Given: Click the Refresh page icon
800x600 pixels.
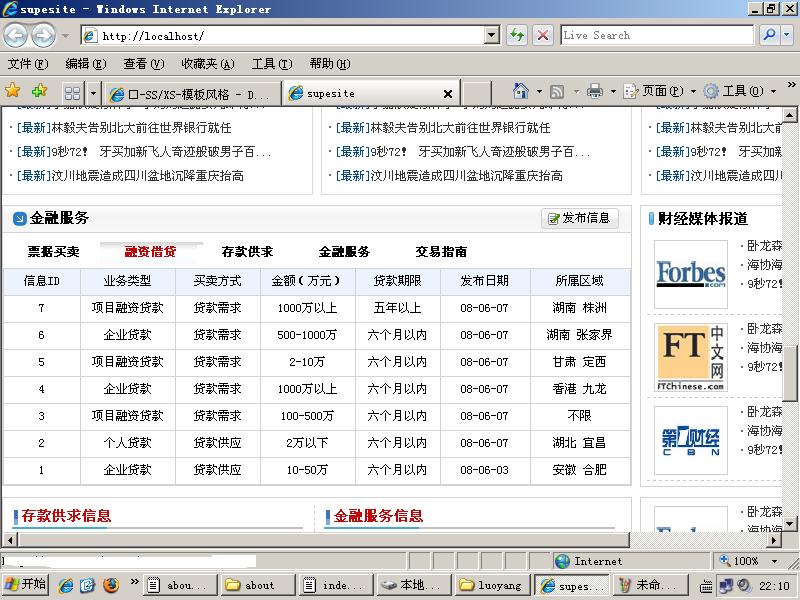Looking at the screenshot, I should [517, 35].
